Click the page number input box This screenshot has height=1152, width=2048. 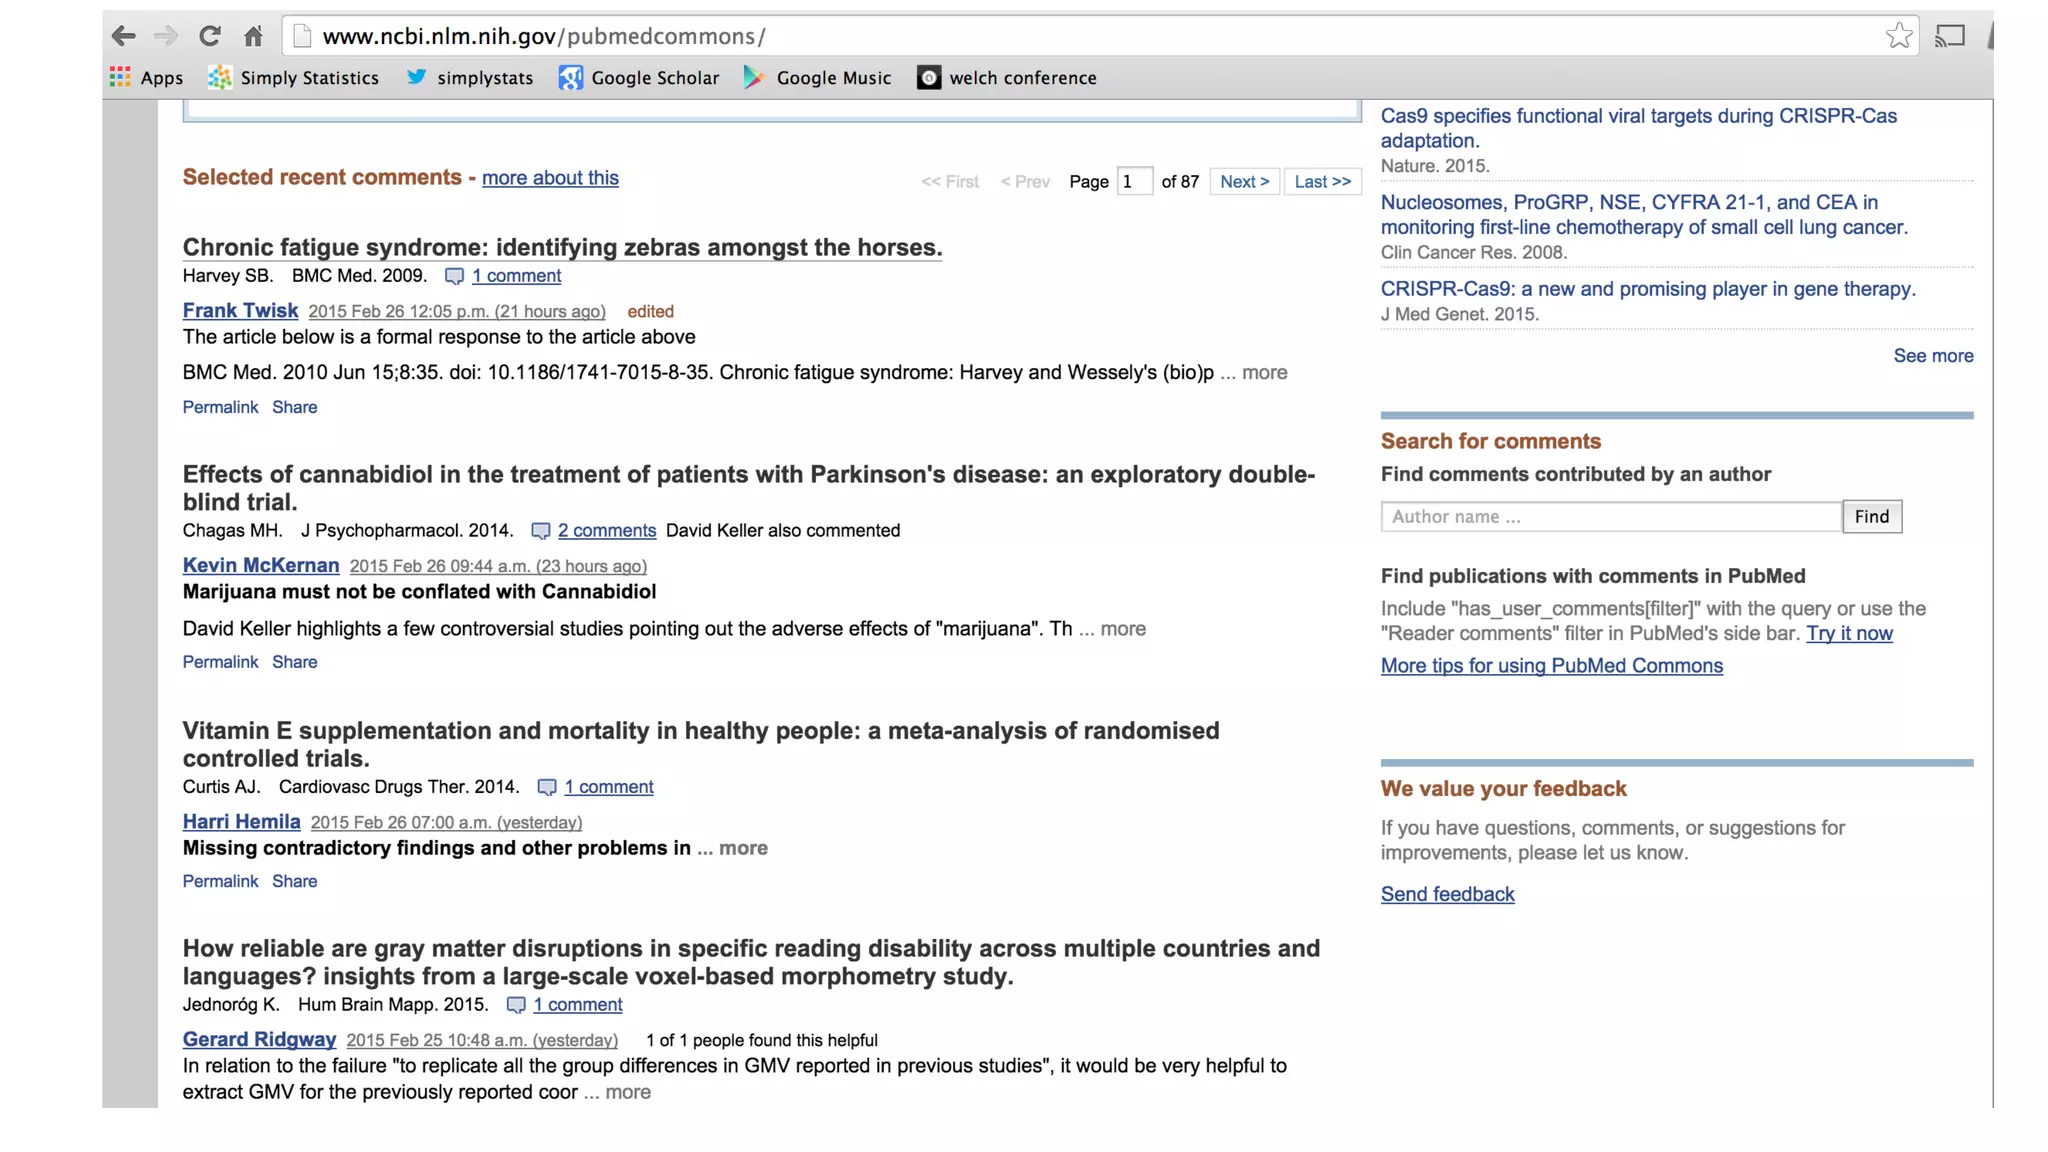tap(1134, 182)
